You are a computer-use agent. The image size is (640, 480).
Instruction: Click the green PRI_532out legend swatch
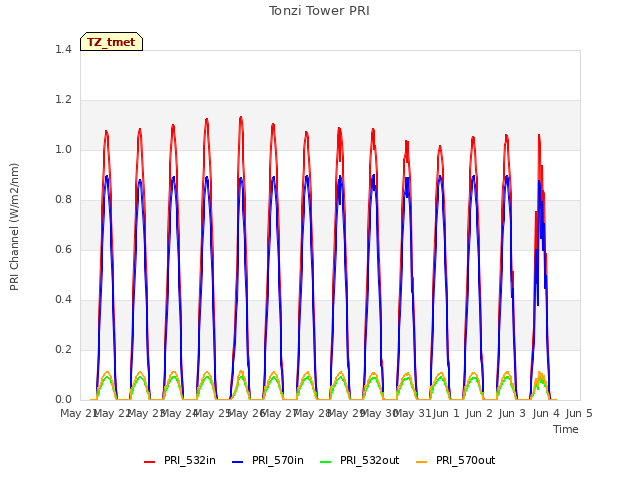326,462
